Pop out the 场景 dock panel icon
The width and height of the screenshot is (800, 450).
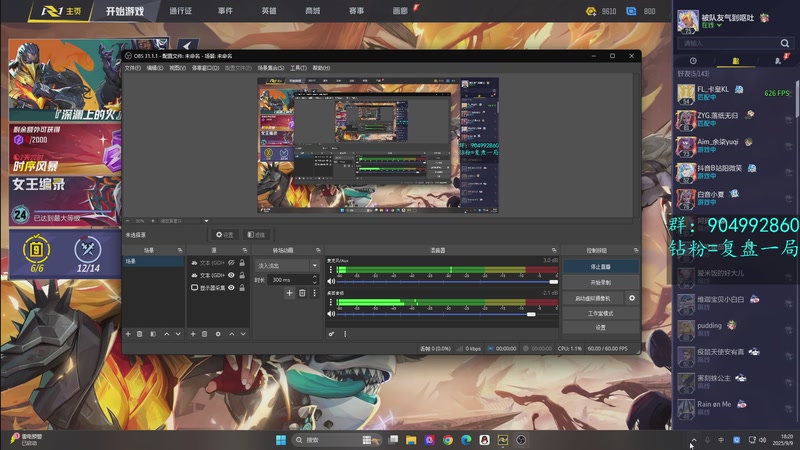[180, 250]
